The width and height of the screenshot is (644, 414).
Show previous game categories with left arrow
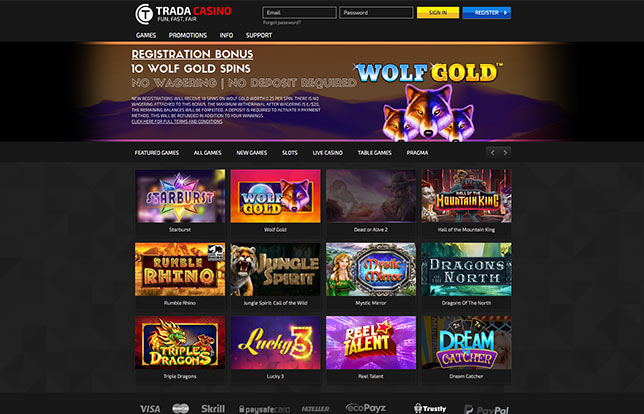[x=492, y=153]
